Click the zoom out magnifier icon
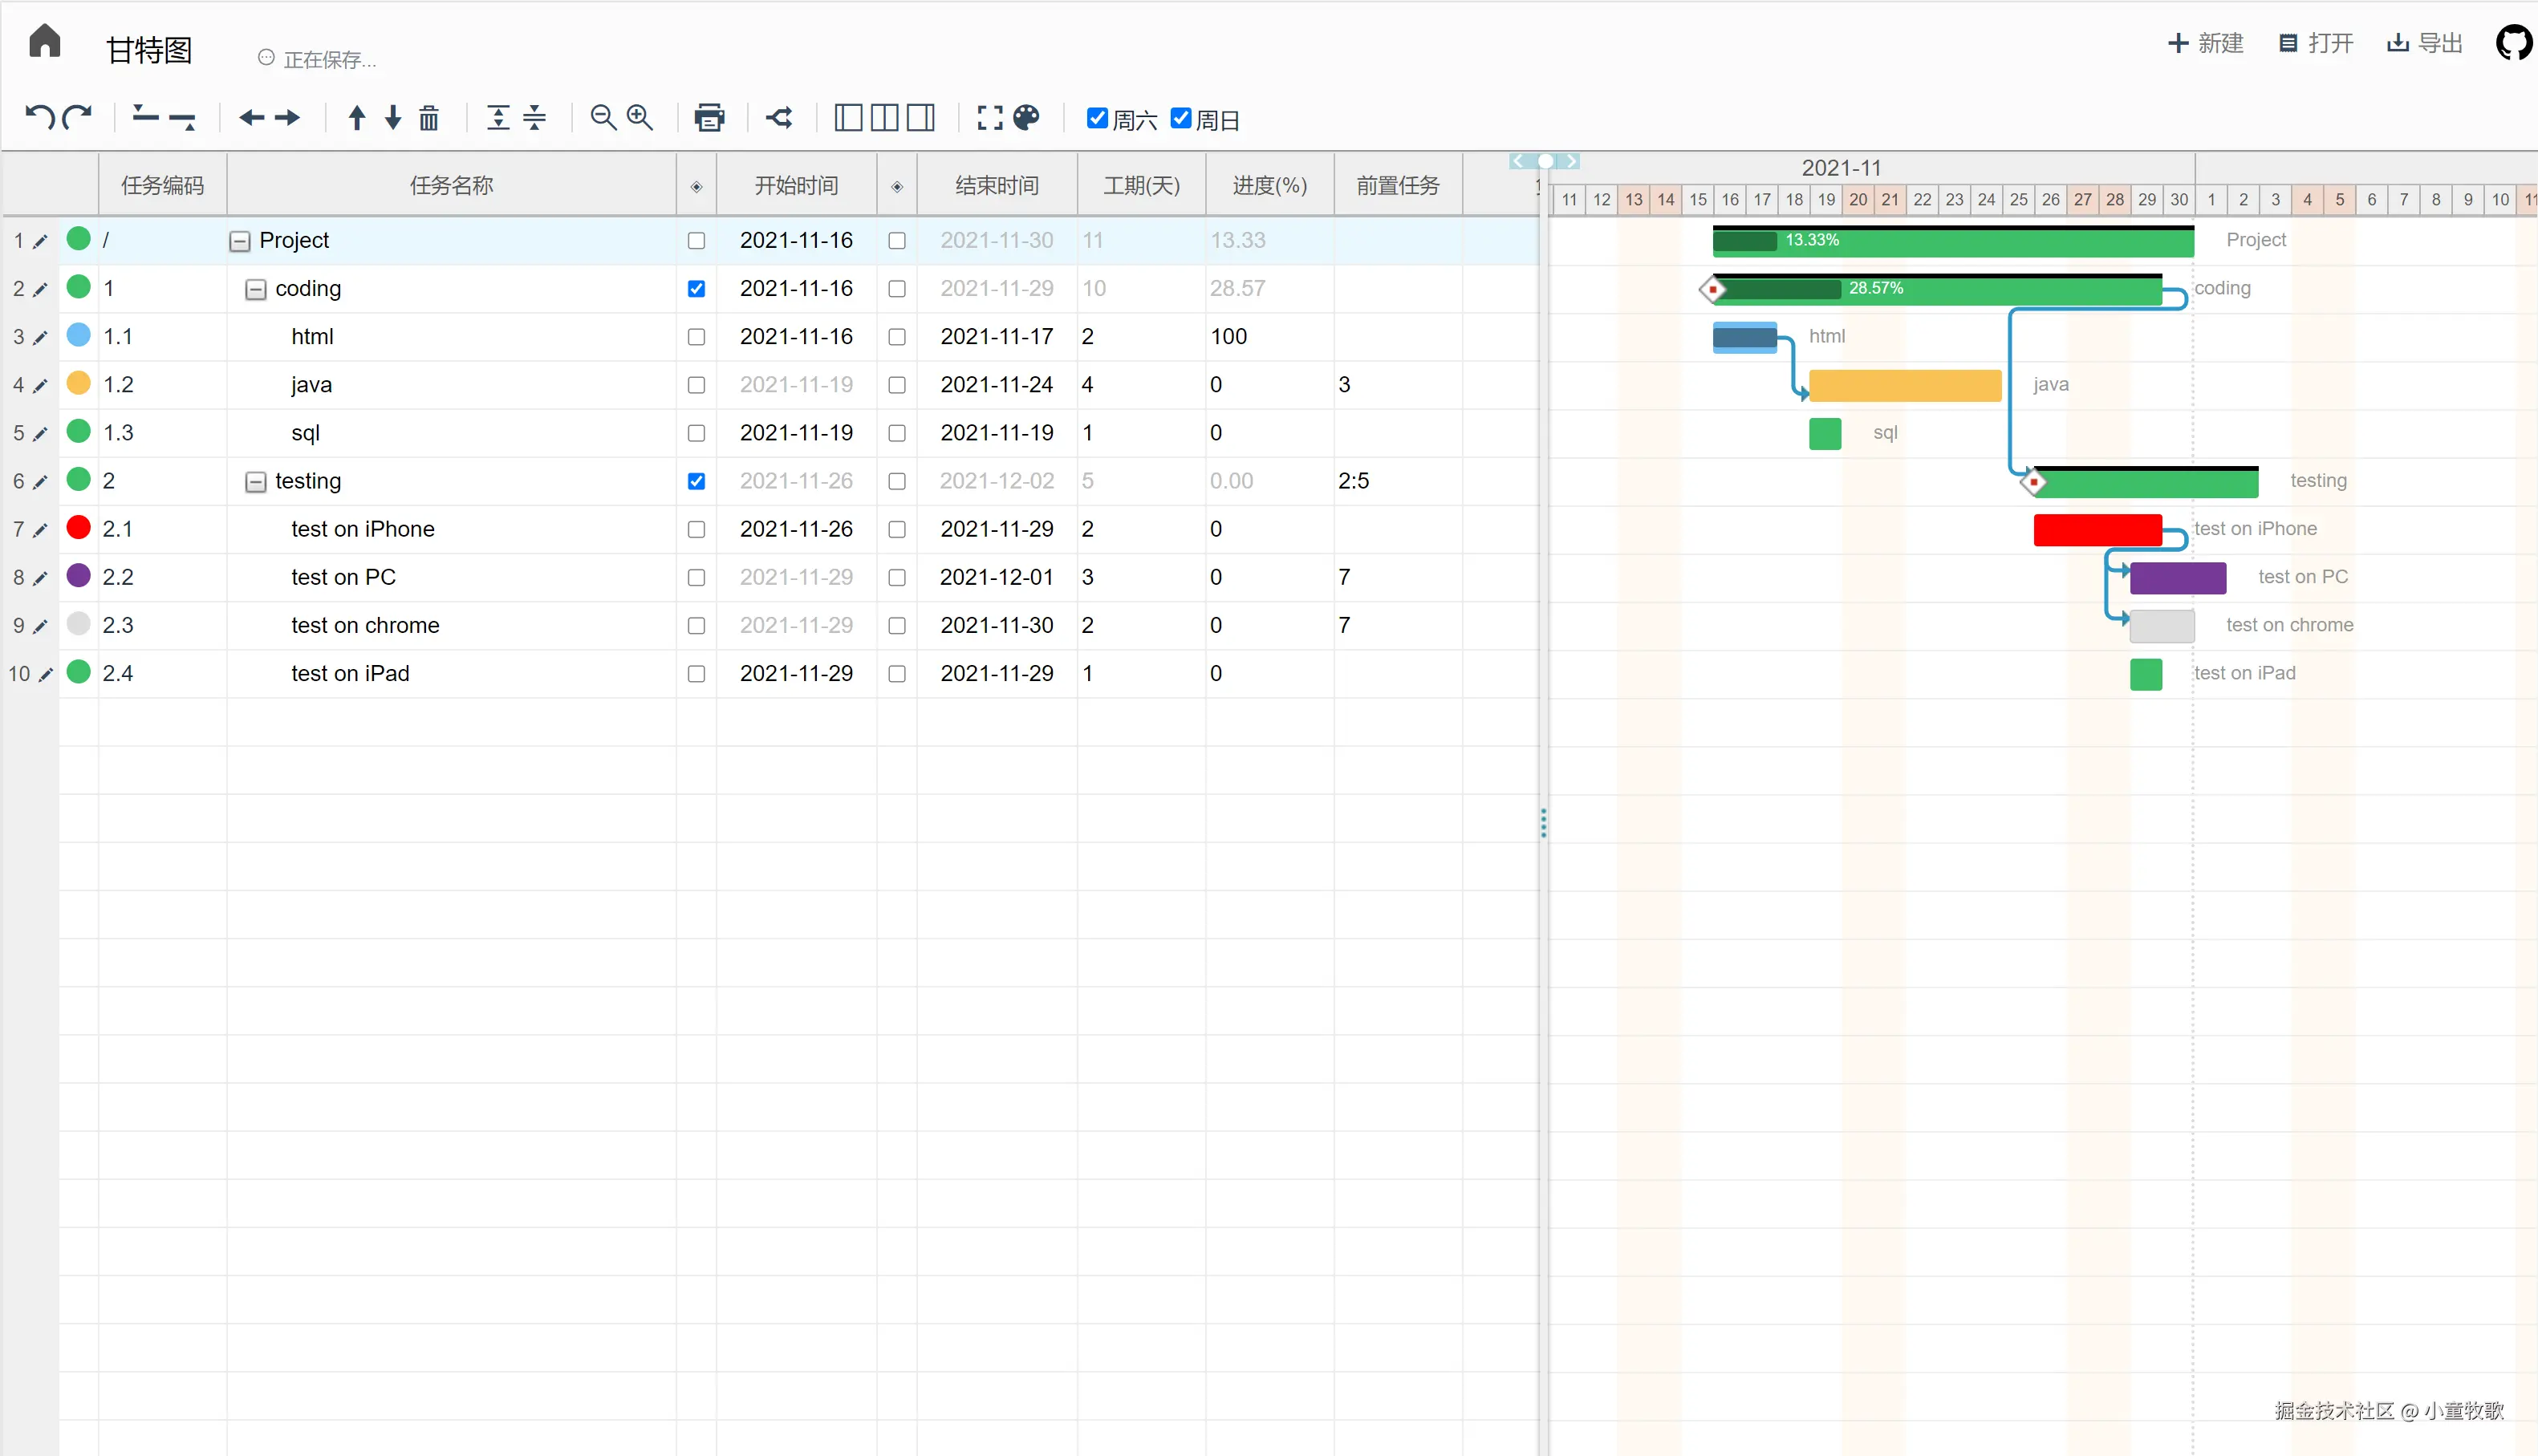Image resolution: width=2538 pixels, height=1456 pixels. pyautogui.click(x=603, y=118)
